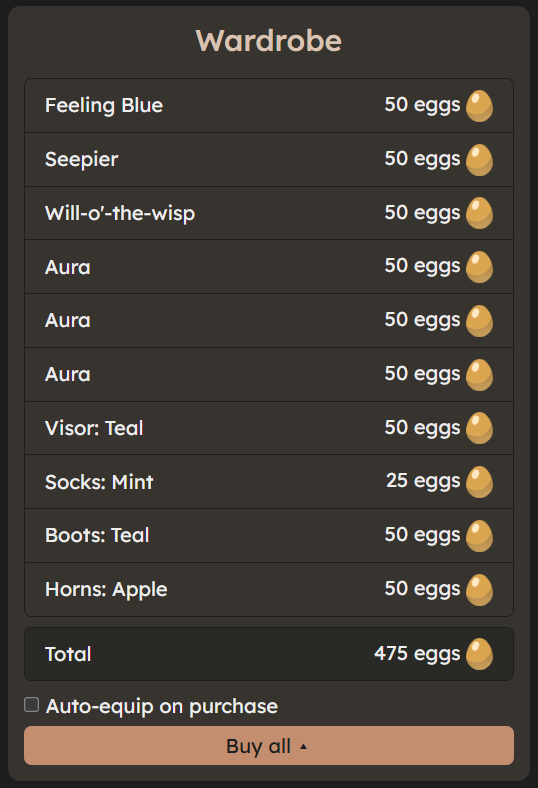Click the egg icon in the Total row

tap(479, 654)
